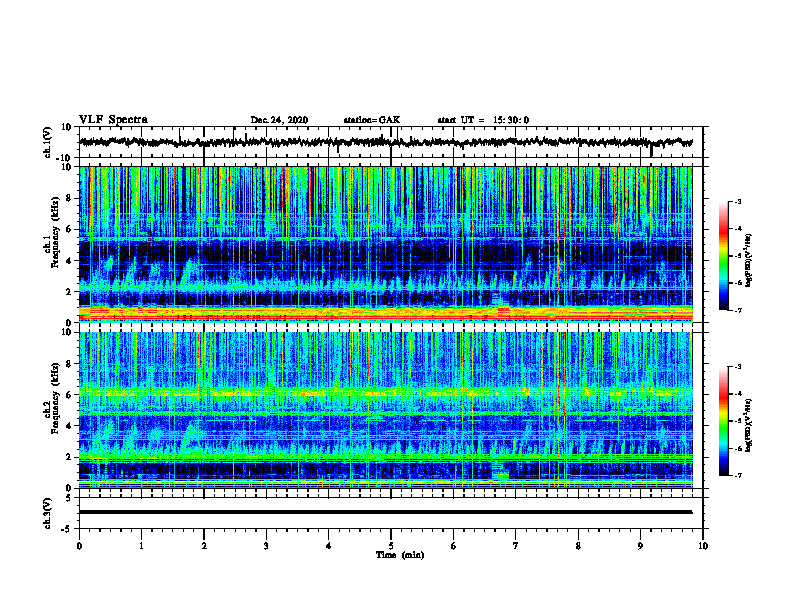Click the ch.1 voltage waveform trace
Viewport: 792px width, 612px height.
(x=385, y=142)
